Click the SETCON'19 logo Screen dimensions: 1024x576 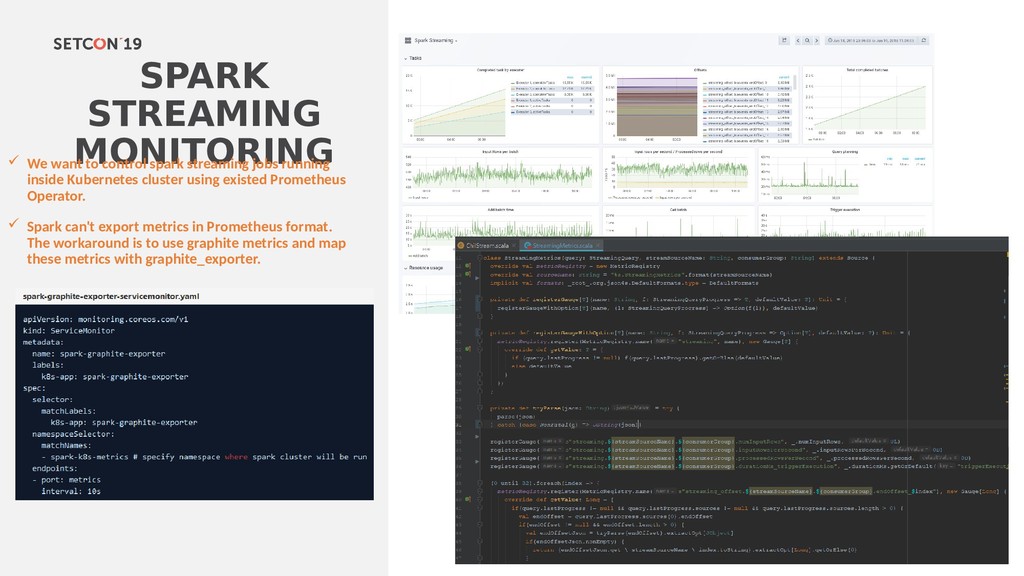pyautogui.click(x=97, y=44)
